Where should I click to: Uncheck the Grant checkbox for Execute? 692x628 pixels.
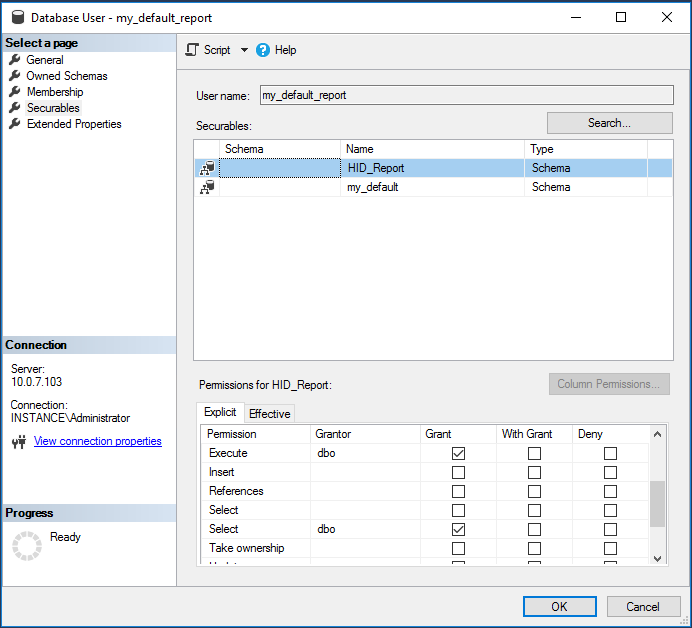tap(458, 453)
